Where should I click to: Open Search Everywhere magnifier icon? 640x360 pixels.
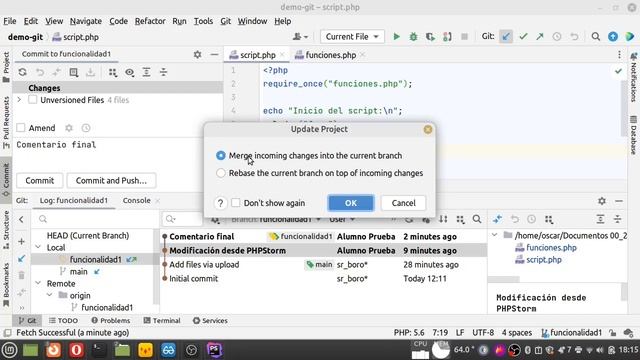tap(596, 37)
